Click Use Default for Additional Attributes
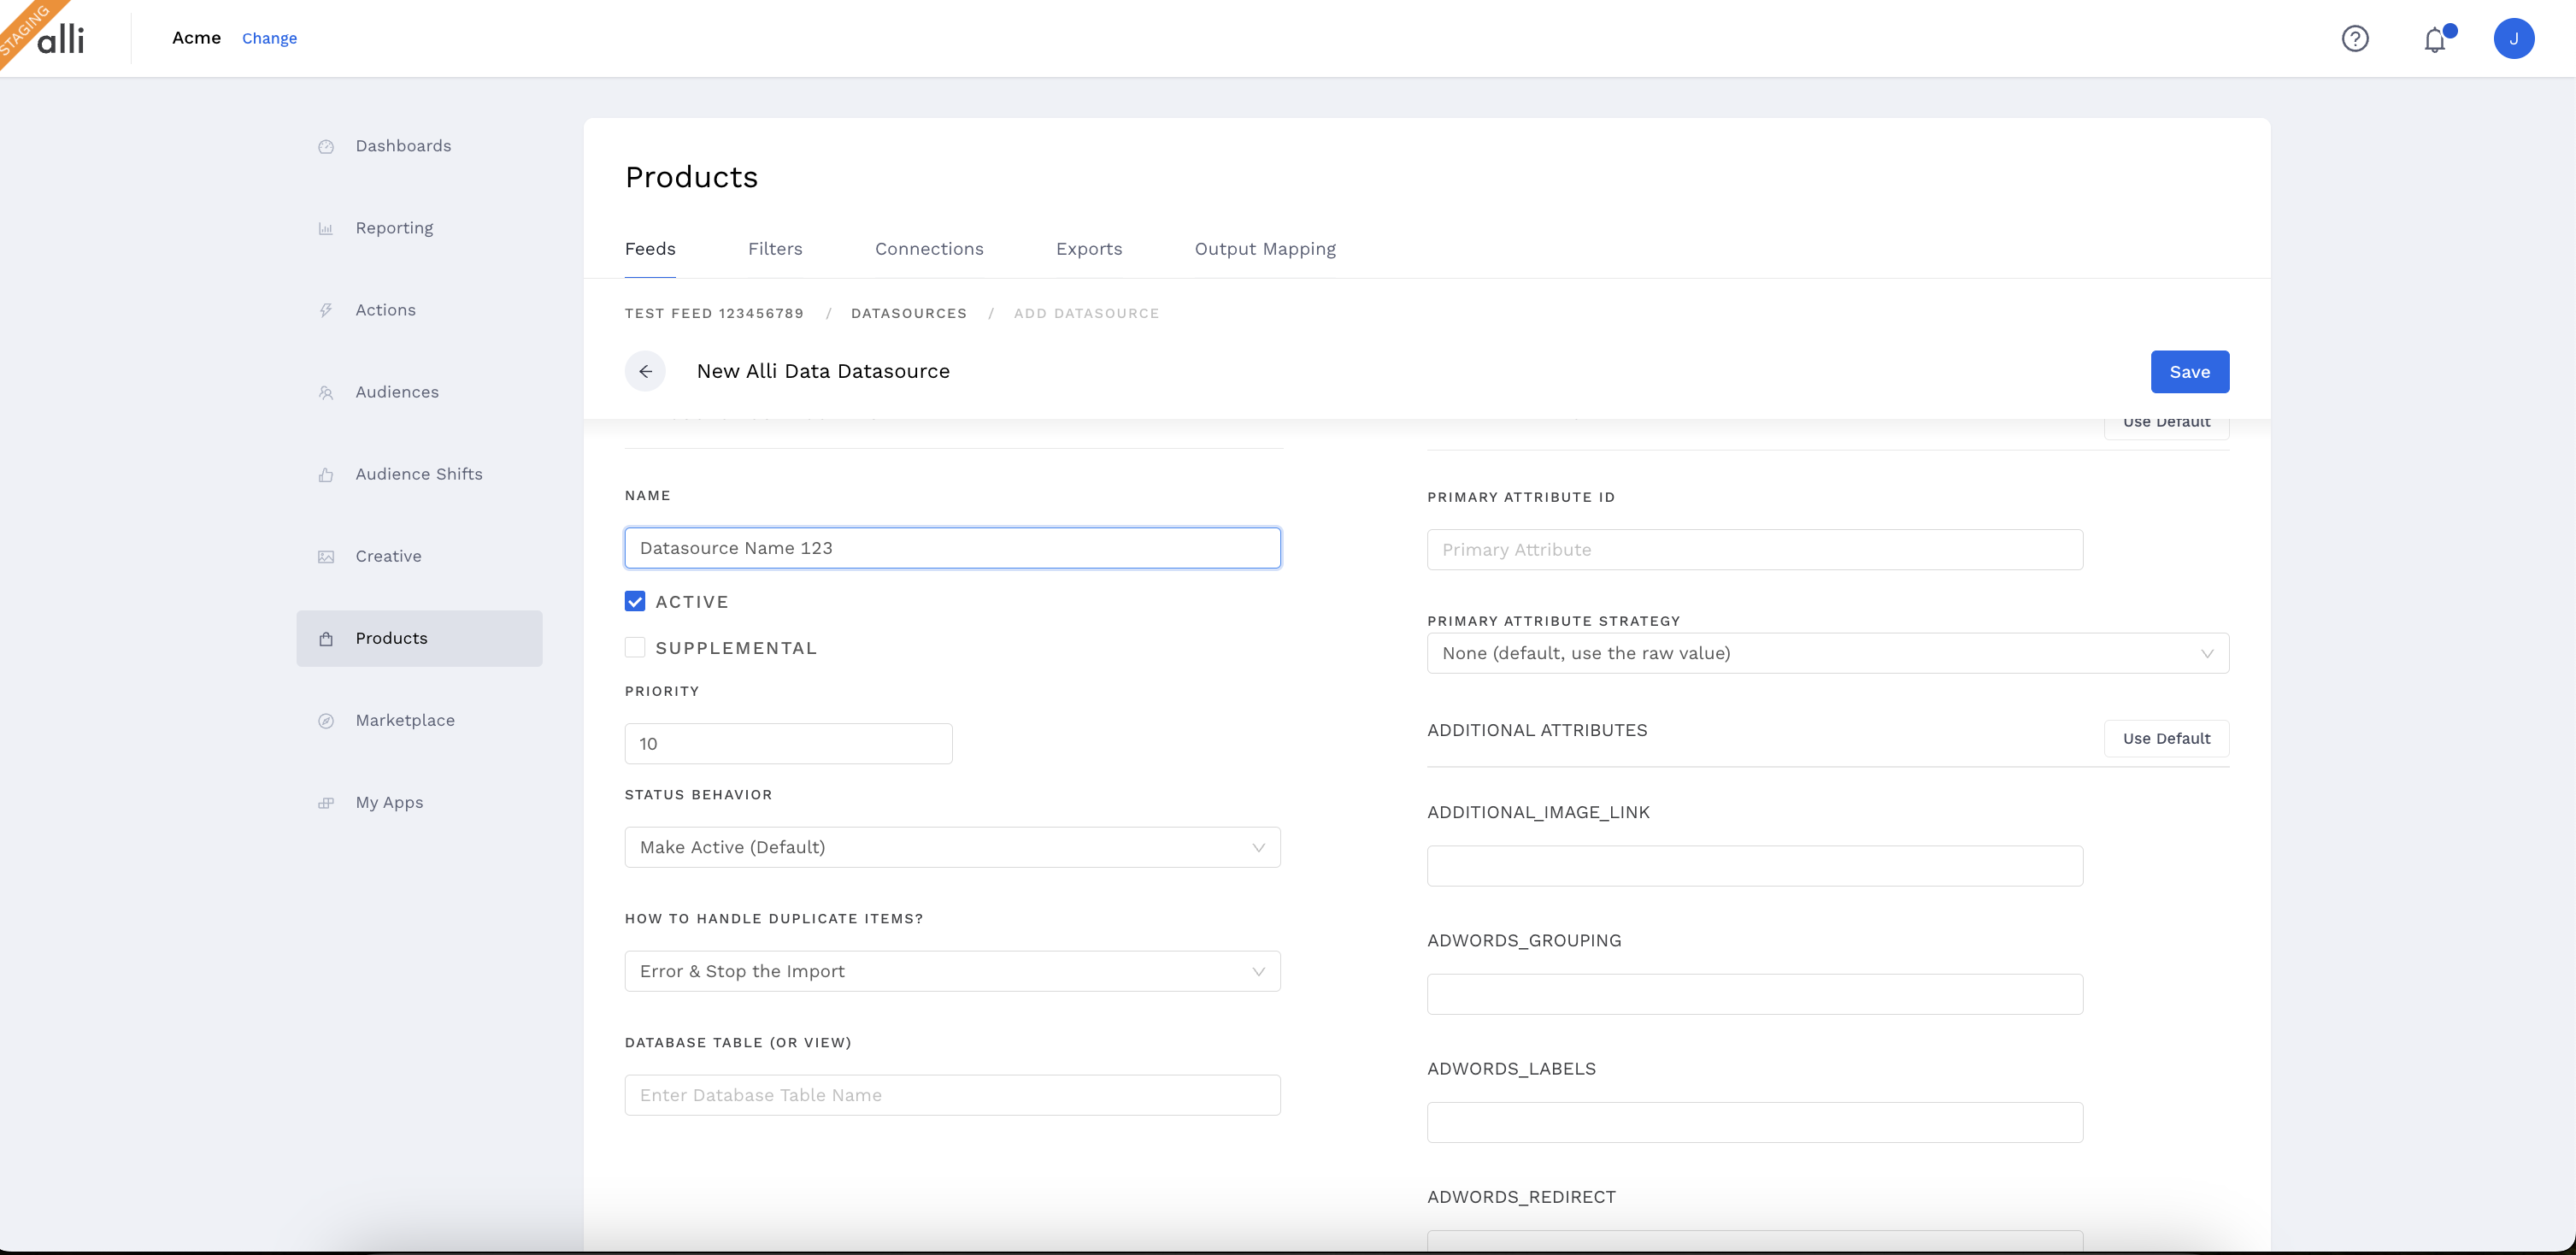 2167,738
